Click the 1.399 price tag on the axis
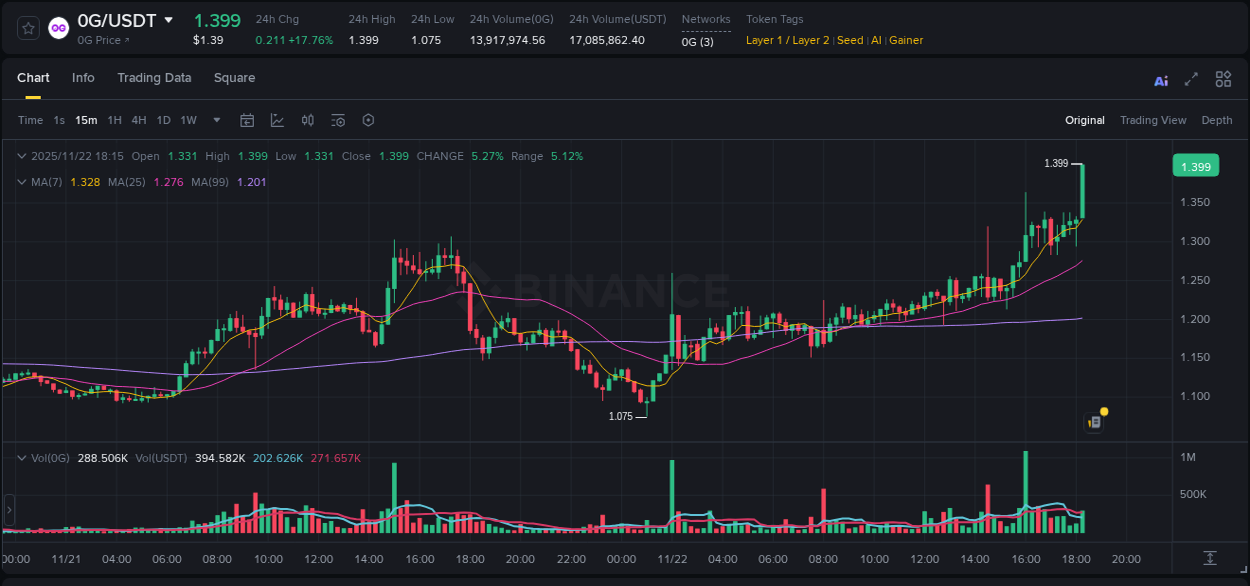 pyautogui.click(x=1195, y=165)
